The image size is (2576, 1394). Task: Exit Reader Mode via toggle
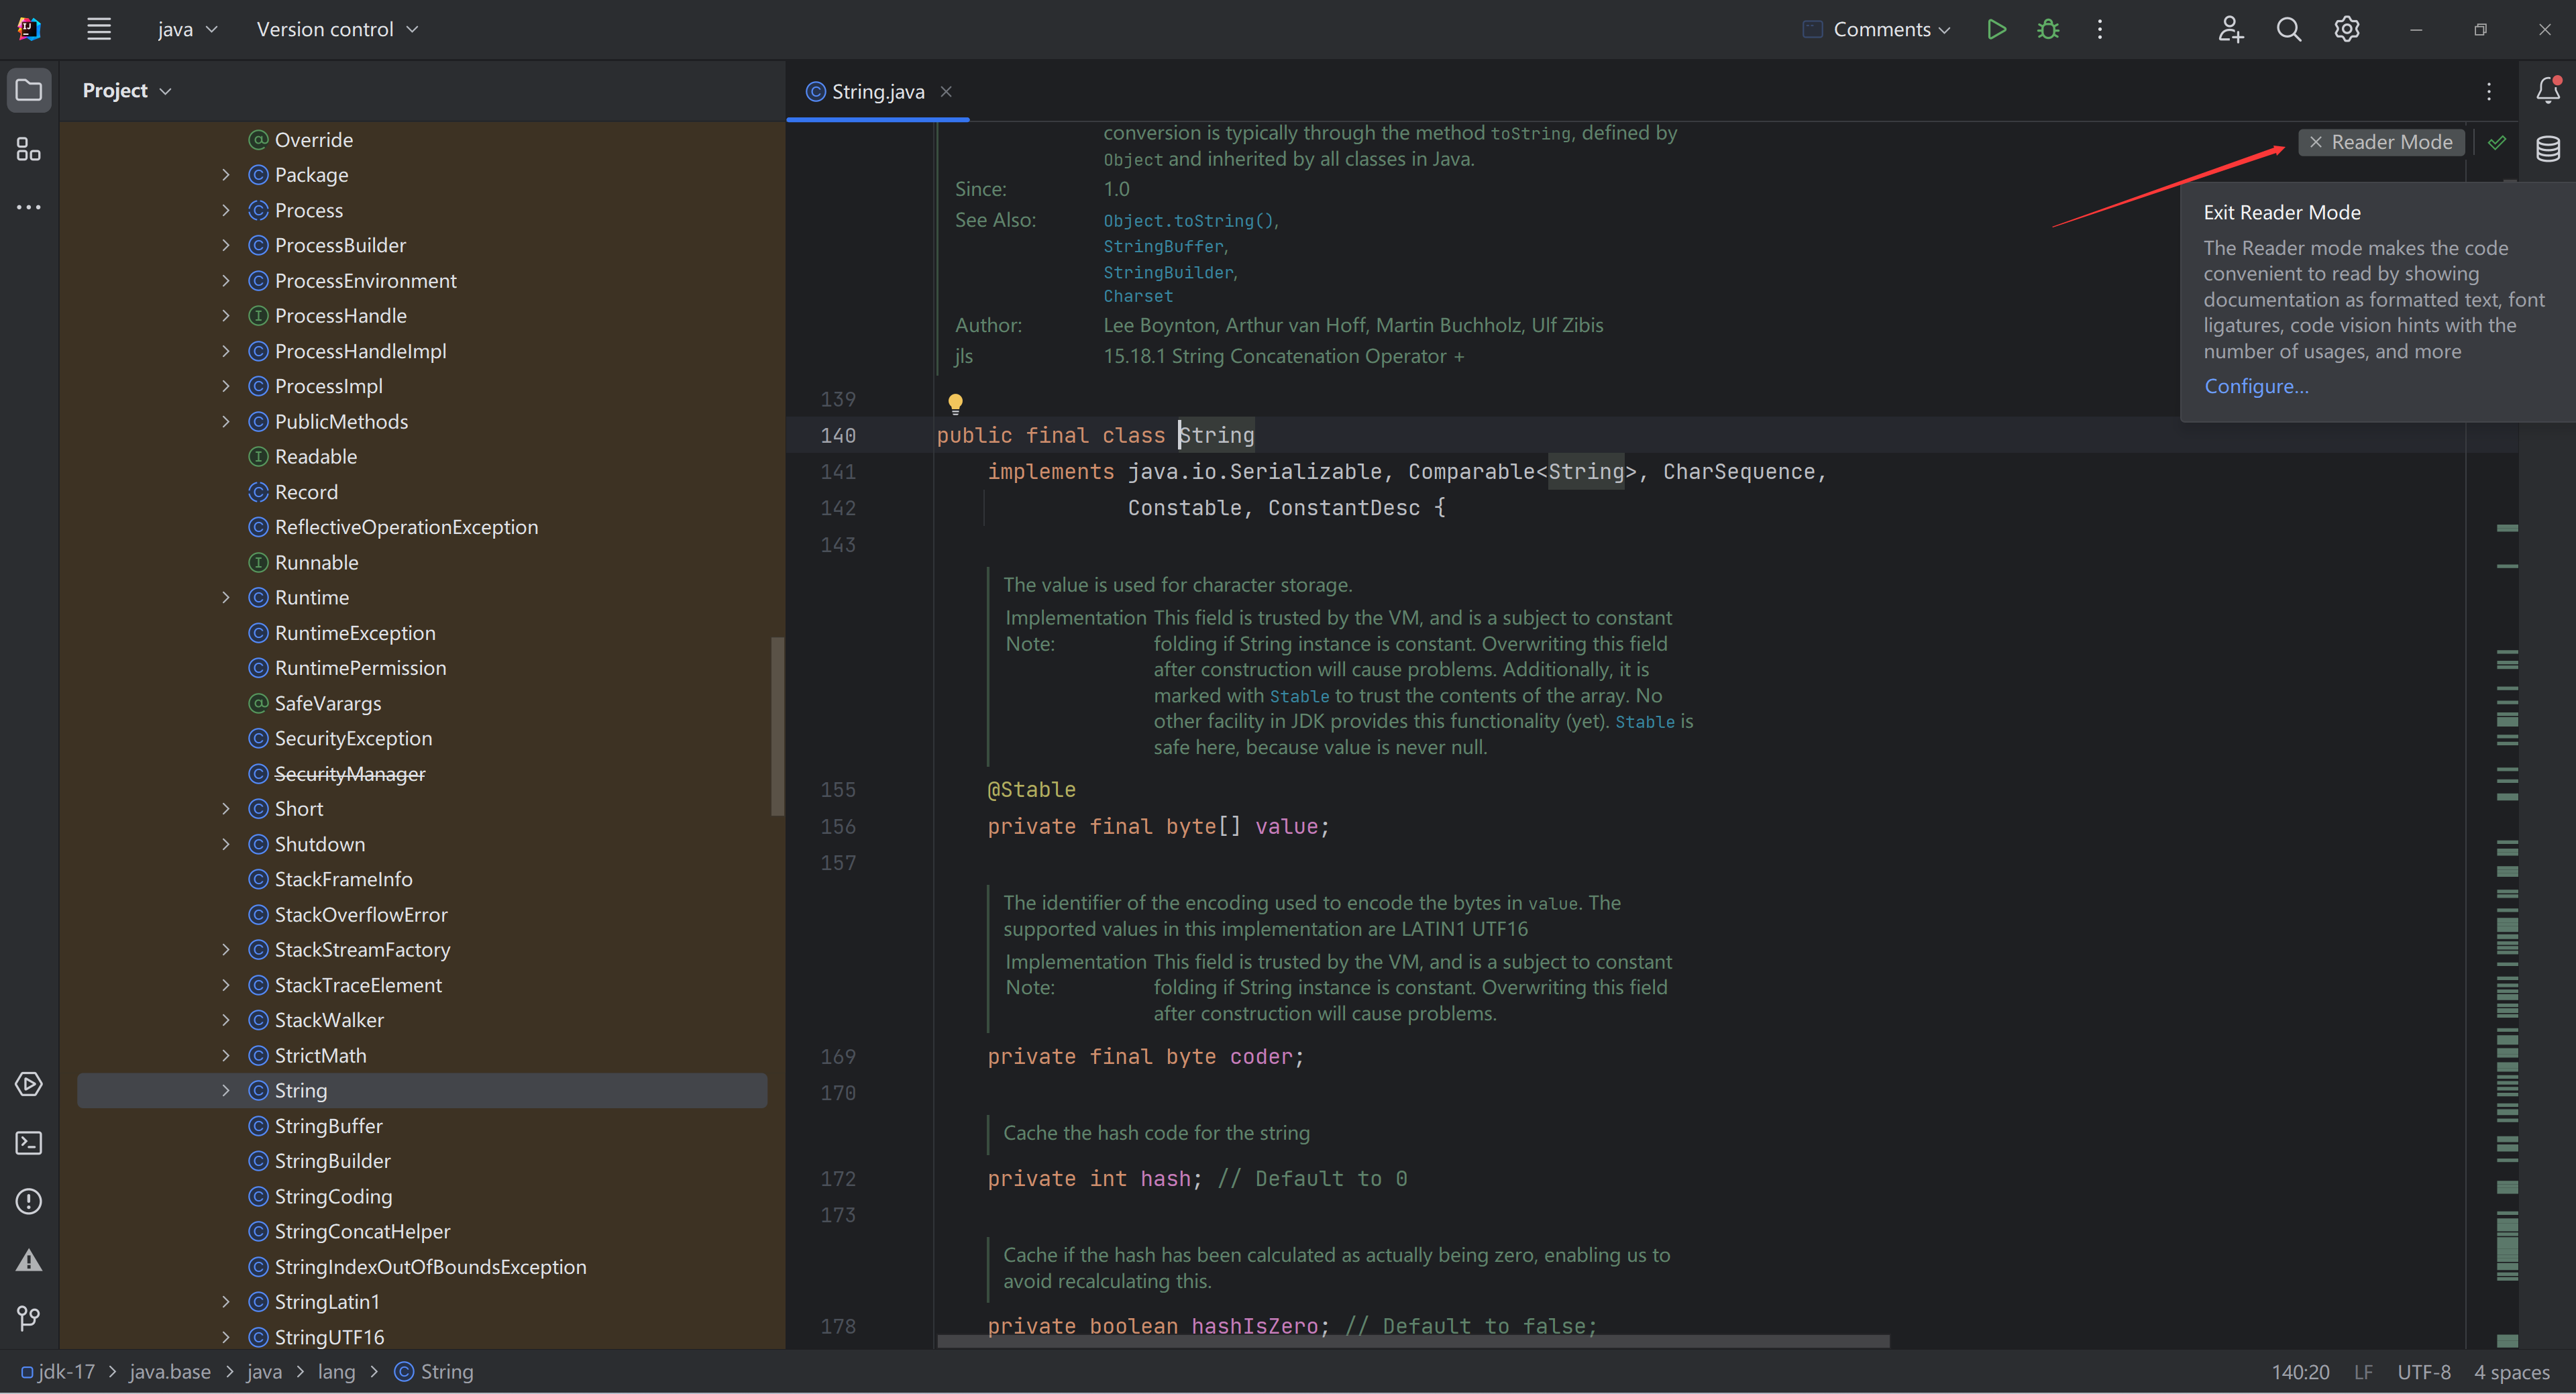coord(2381,142)
